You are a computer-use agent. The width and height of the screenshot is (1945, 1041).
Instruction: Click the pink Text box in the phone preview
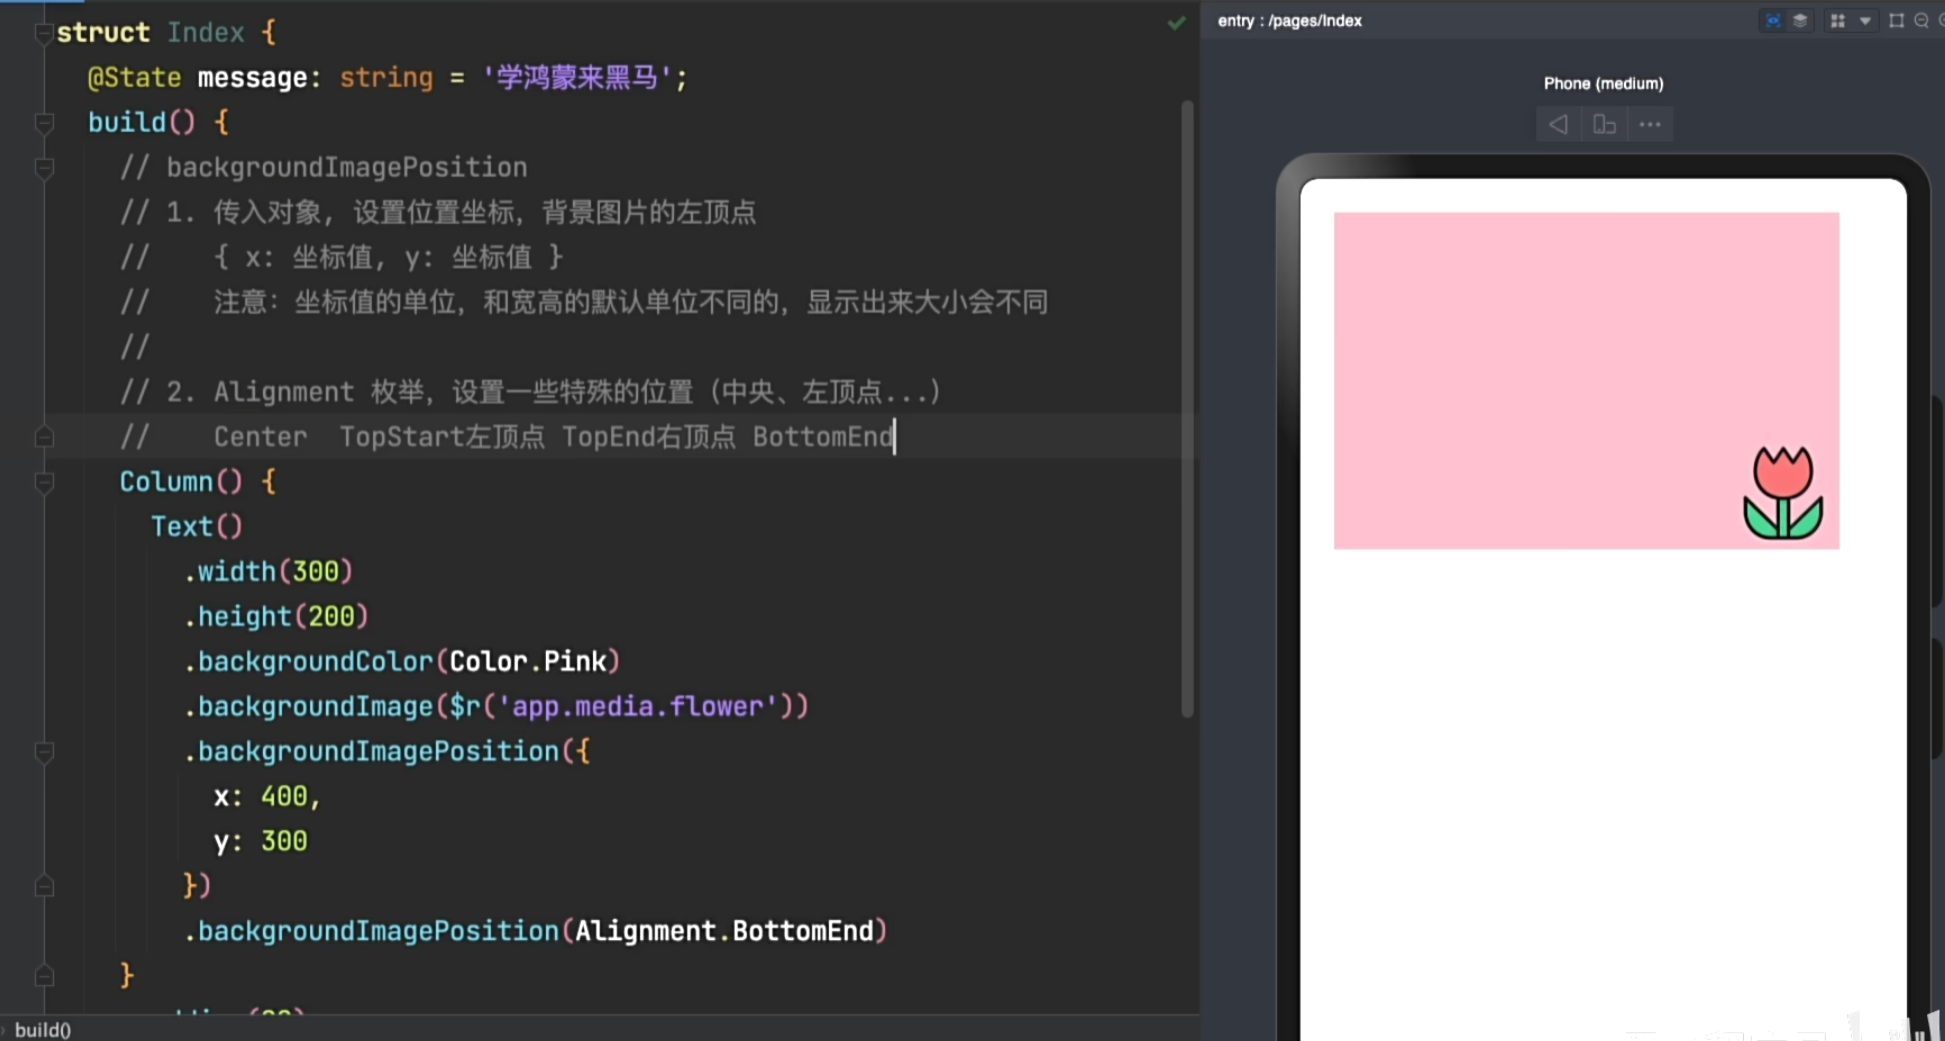pyautogui.click(x=1586, y=380)
